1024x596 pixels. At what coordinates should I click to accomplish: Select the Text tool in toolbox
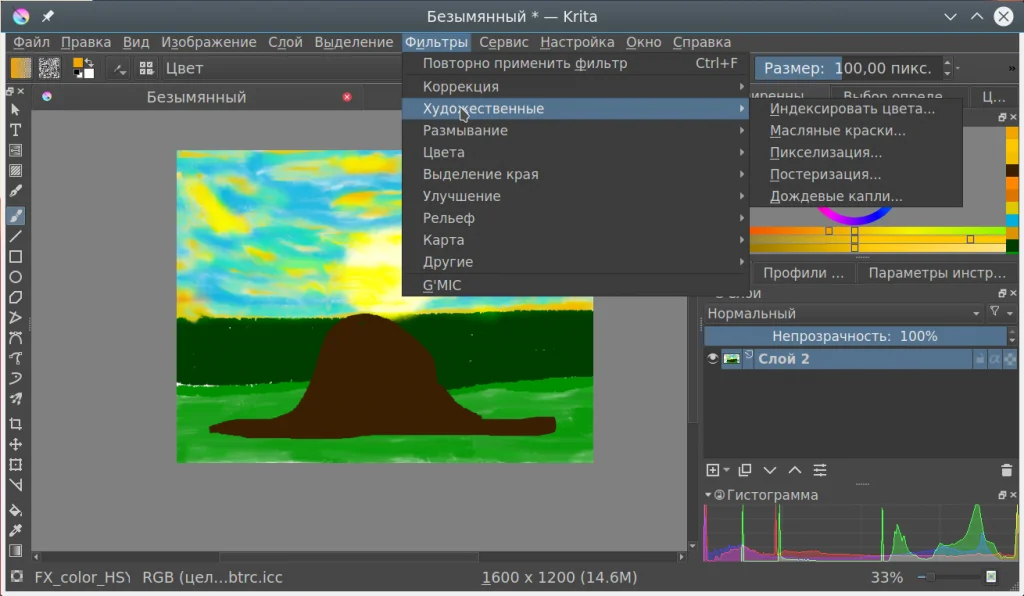15,130
